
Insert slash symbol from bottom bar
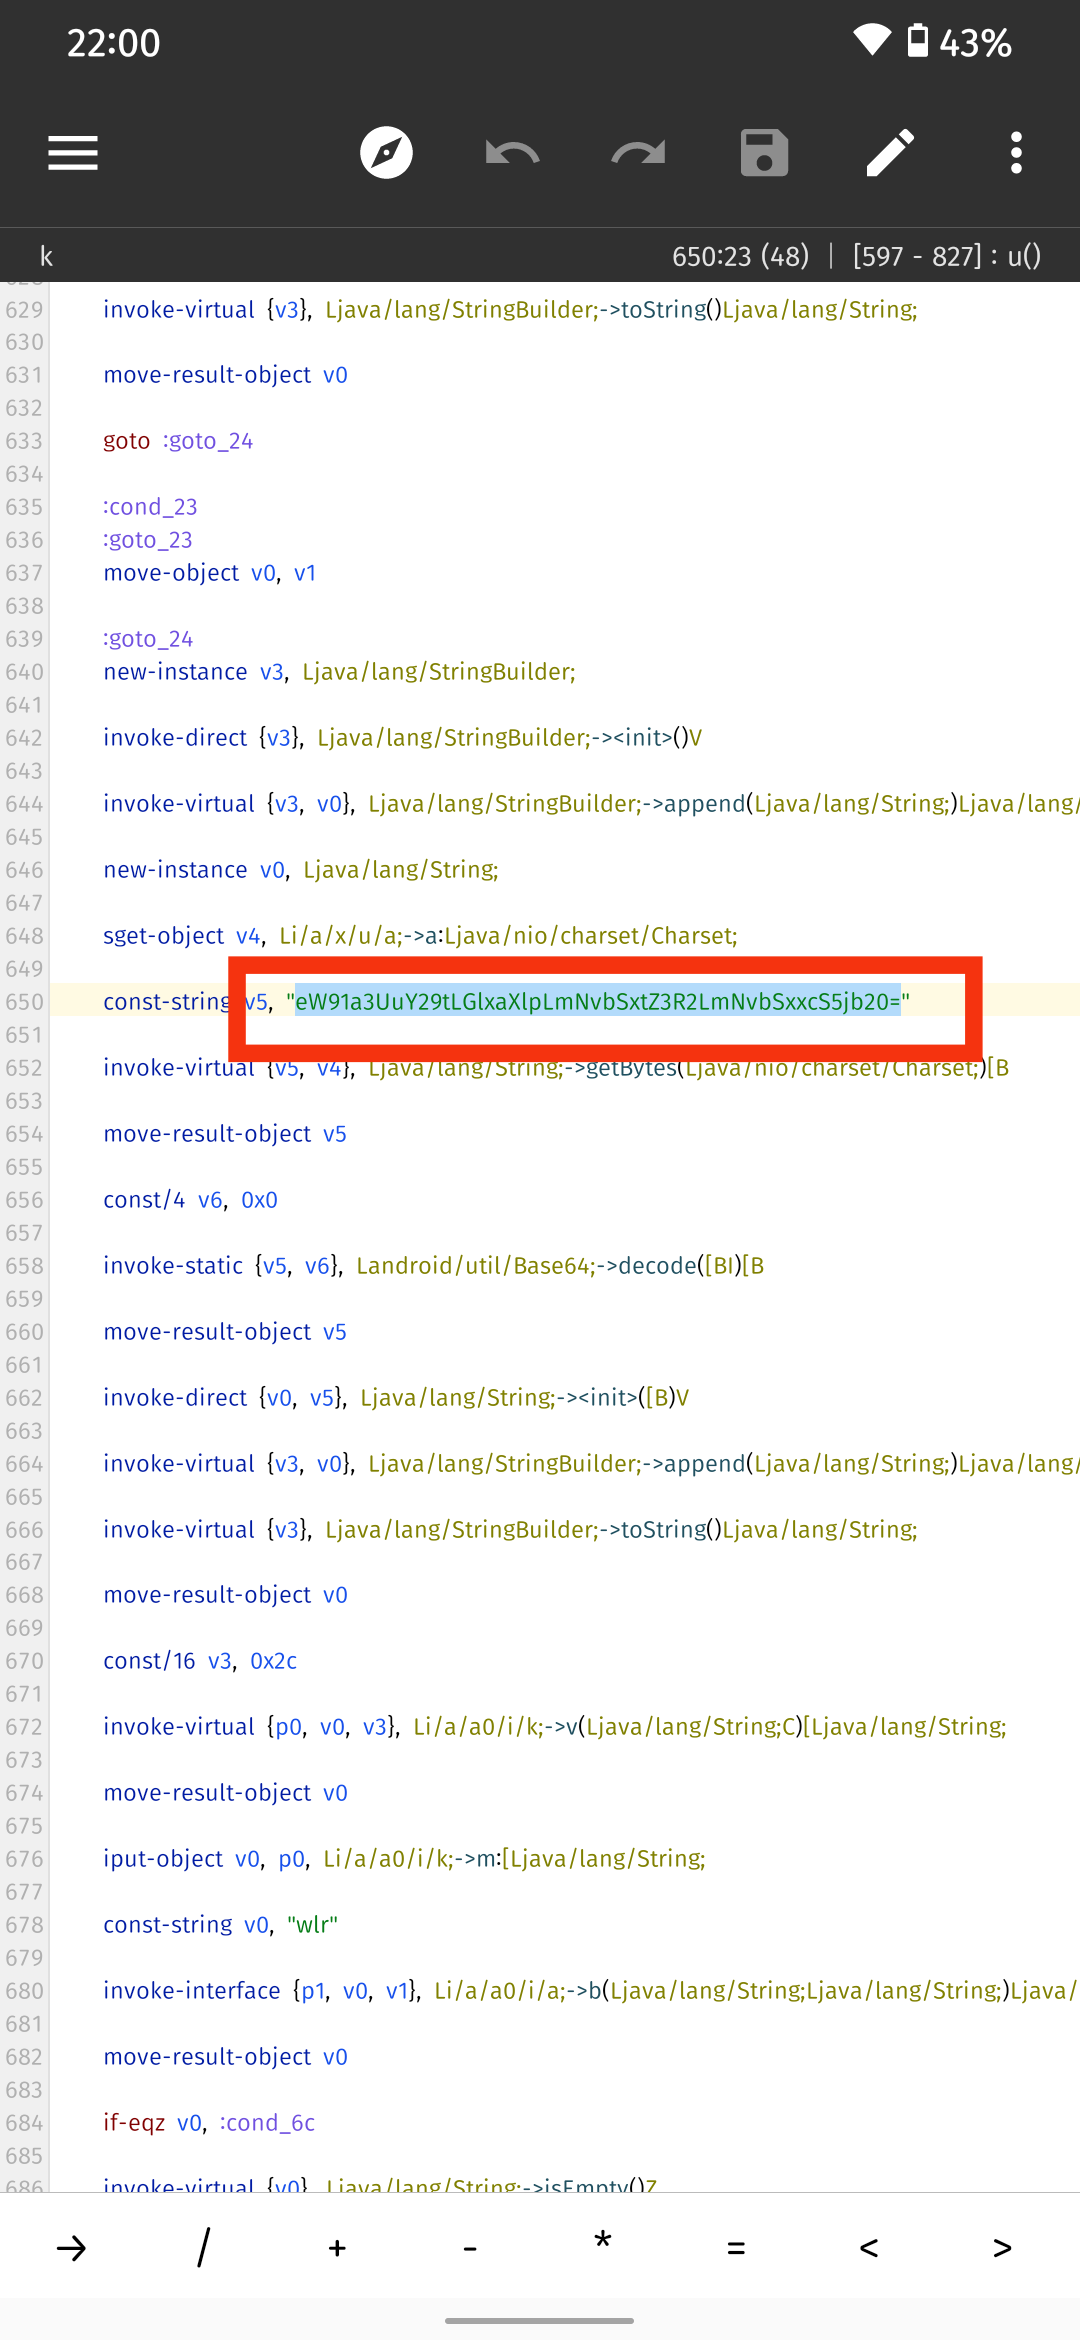pyautogui.click(x=204, y=2248)
